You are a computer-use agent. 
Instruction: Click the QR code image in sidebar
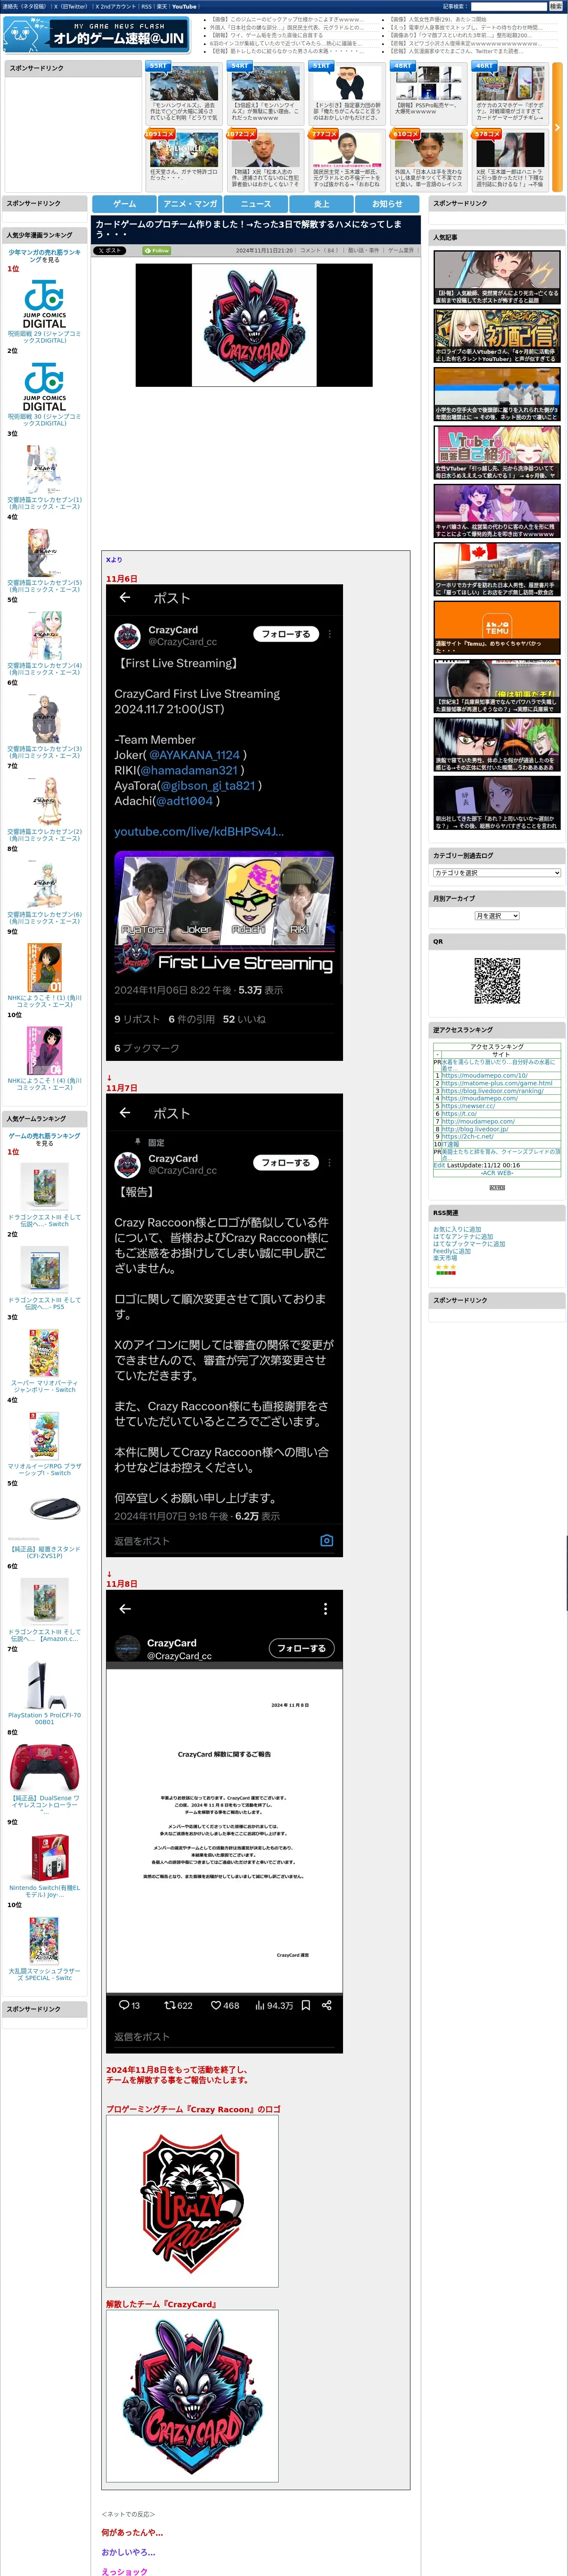[x=497, y=981]
